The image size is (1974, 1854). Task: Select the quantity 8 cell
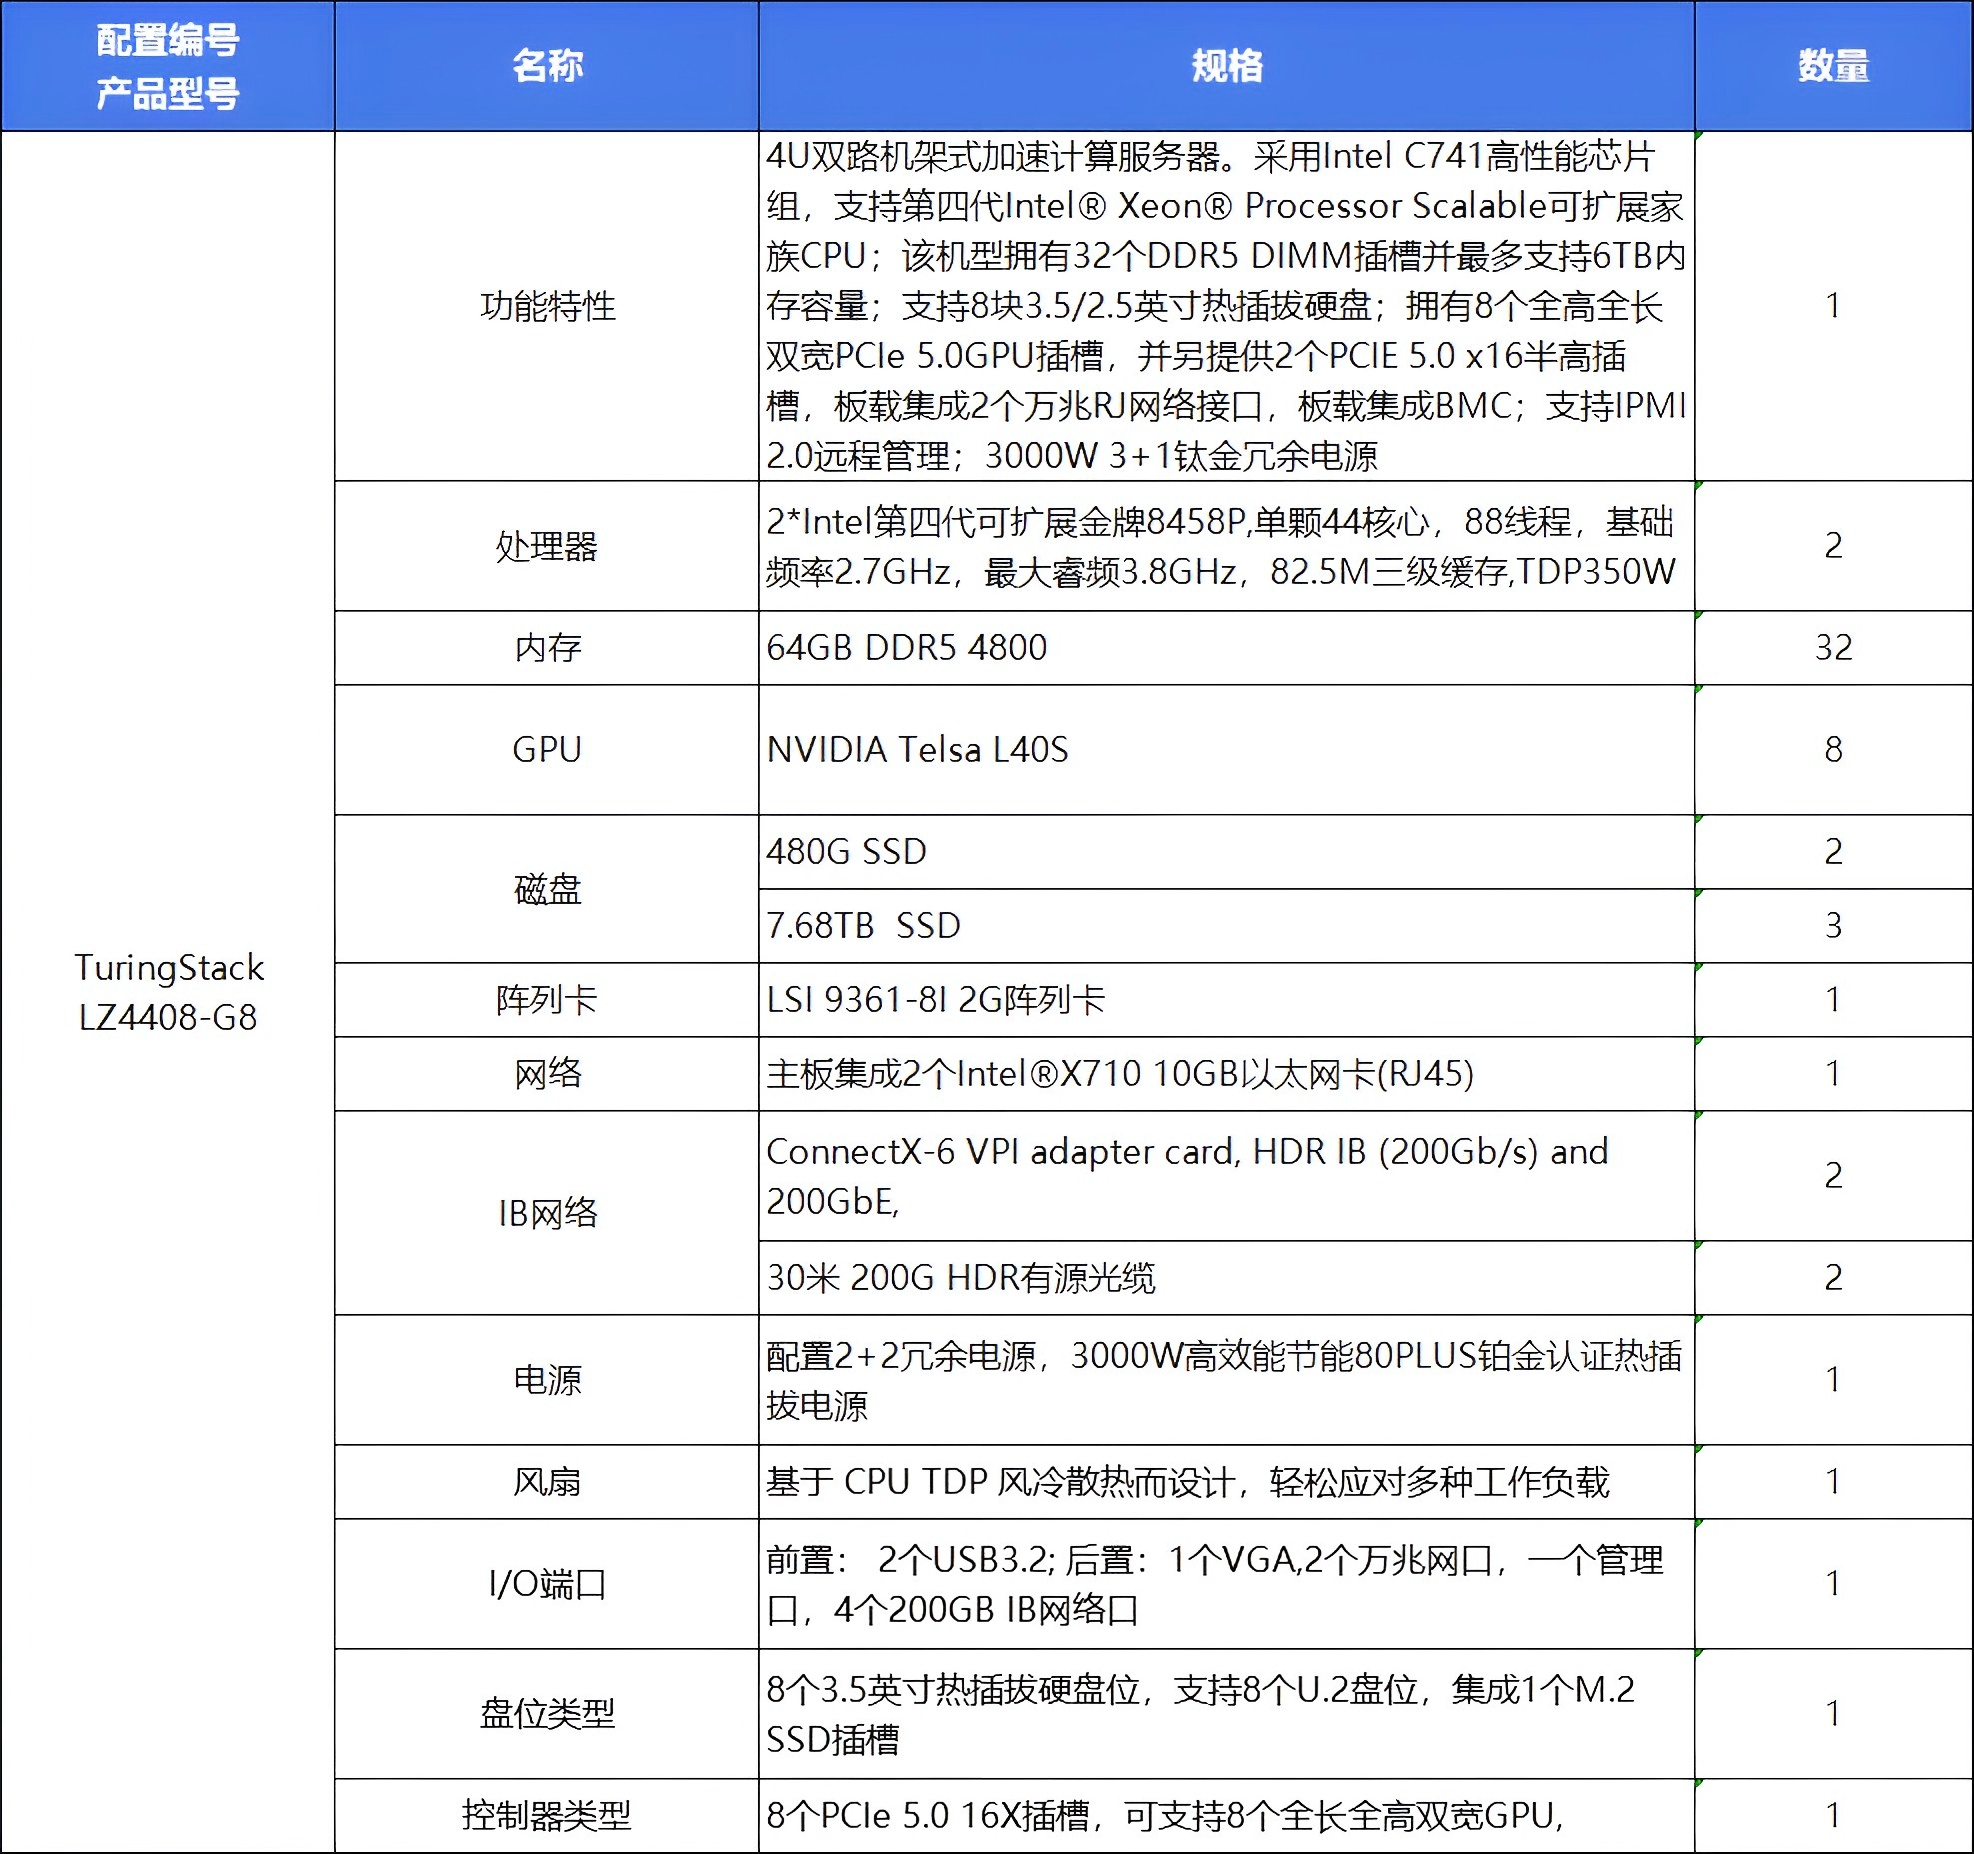1833,750
